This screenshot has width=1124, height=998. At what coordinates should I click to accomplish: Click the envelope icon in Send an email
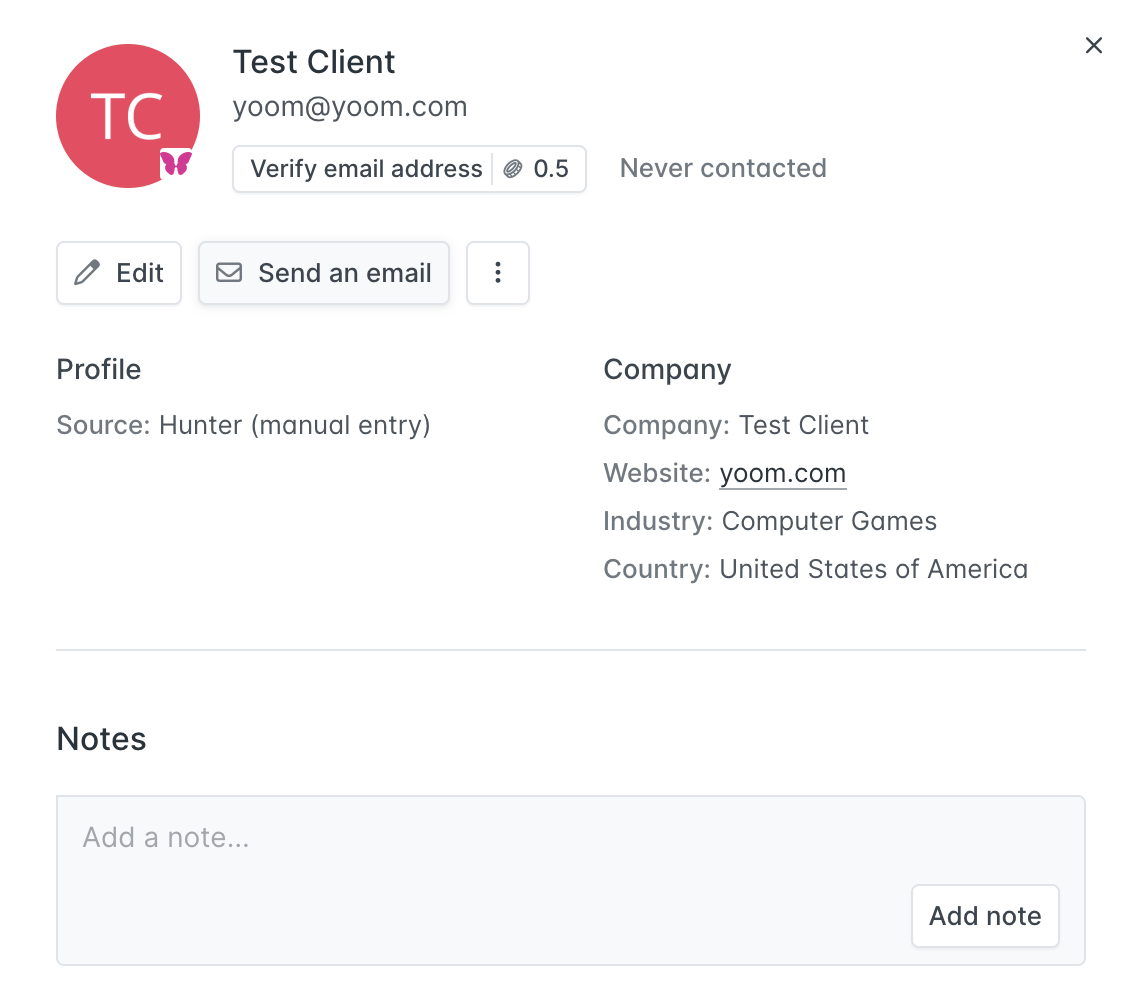pyautogui.click(x=229, y=273)
